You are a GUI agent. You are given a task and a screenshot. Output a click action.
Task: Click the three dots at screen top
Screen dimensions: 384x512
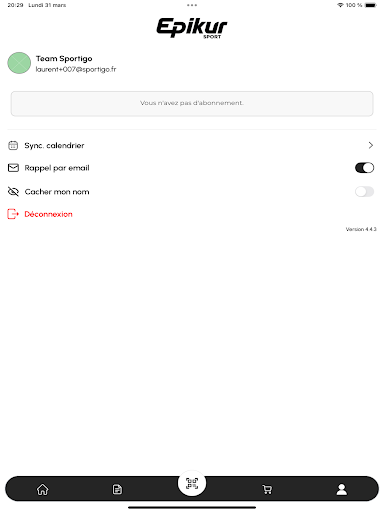[x=192, y=5]
